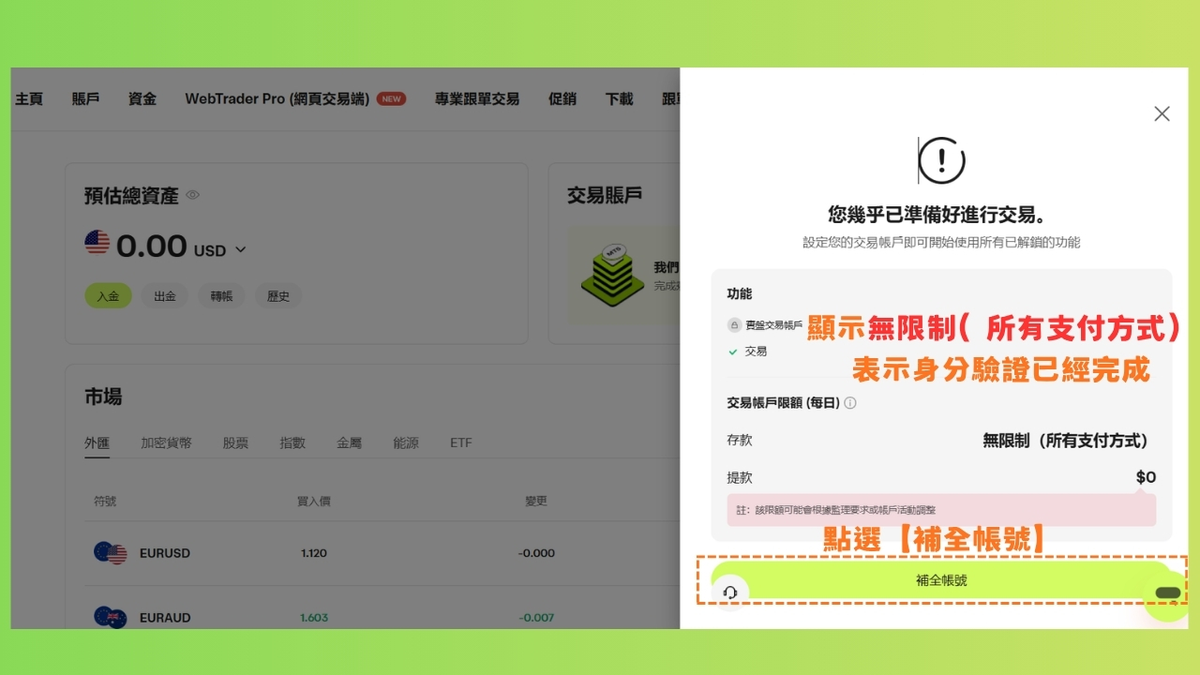Toggle the eye icon beside 預估總資產
1200x675 pixels.
click(193, 195)
